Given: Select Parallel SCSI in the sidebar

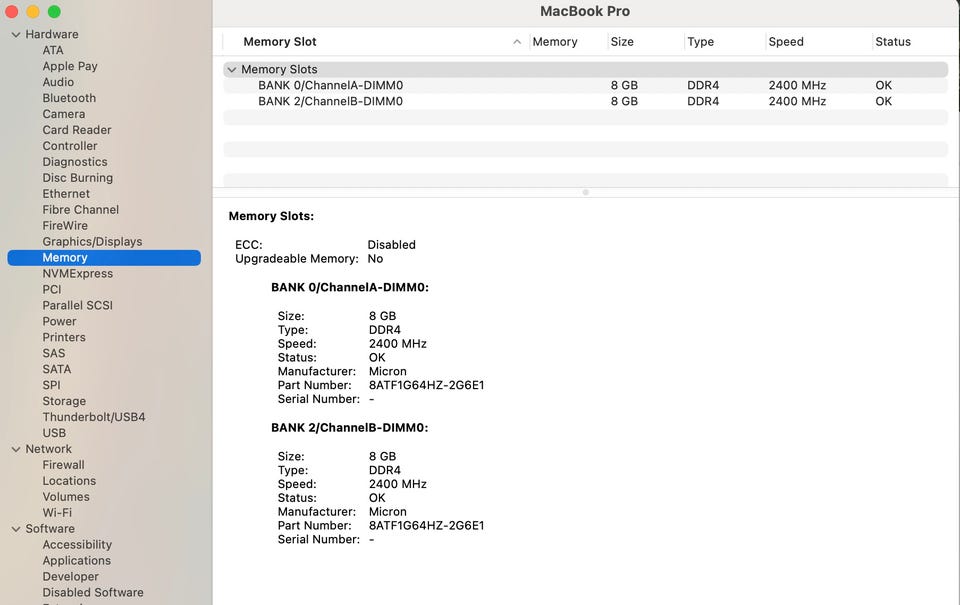Looking at the screenshot, I should pos(78,306).
